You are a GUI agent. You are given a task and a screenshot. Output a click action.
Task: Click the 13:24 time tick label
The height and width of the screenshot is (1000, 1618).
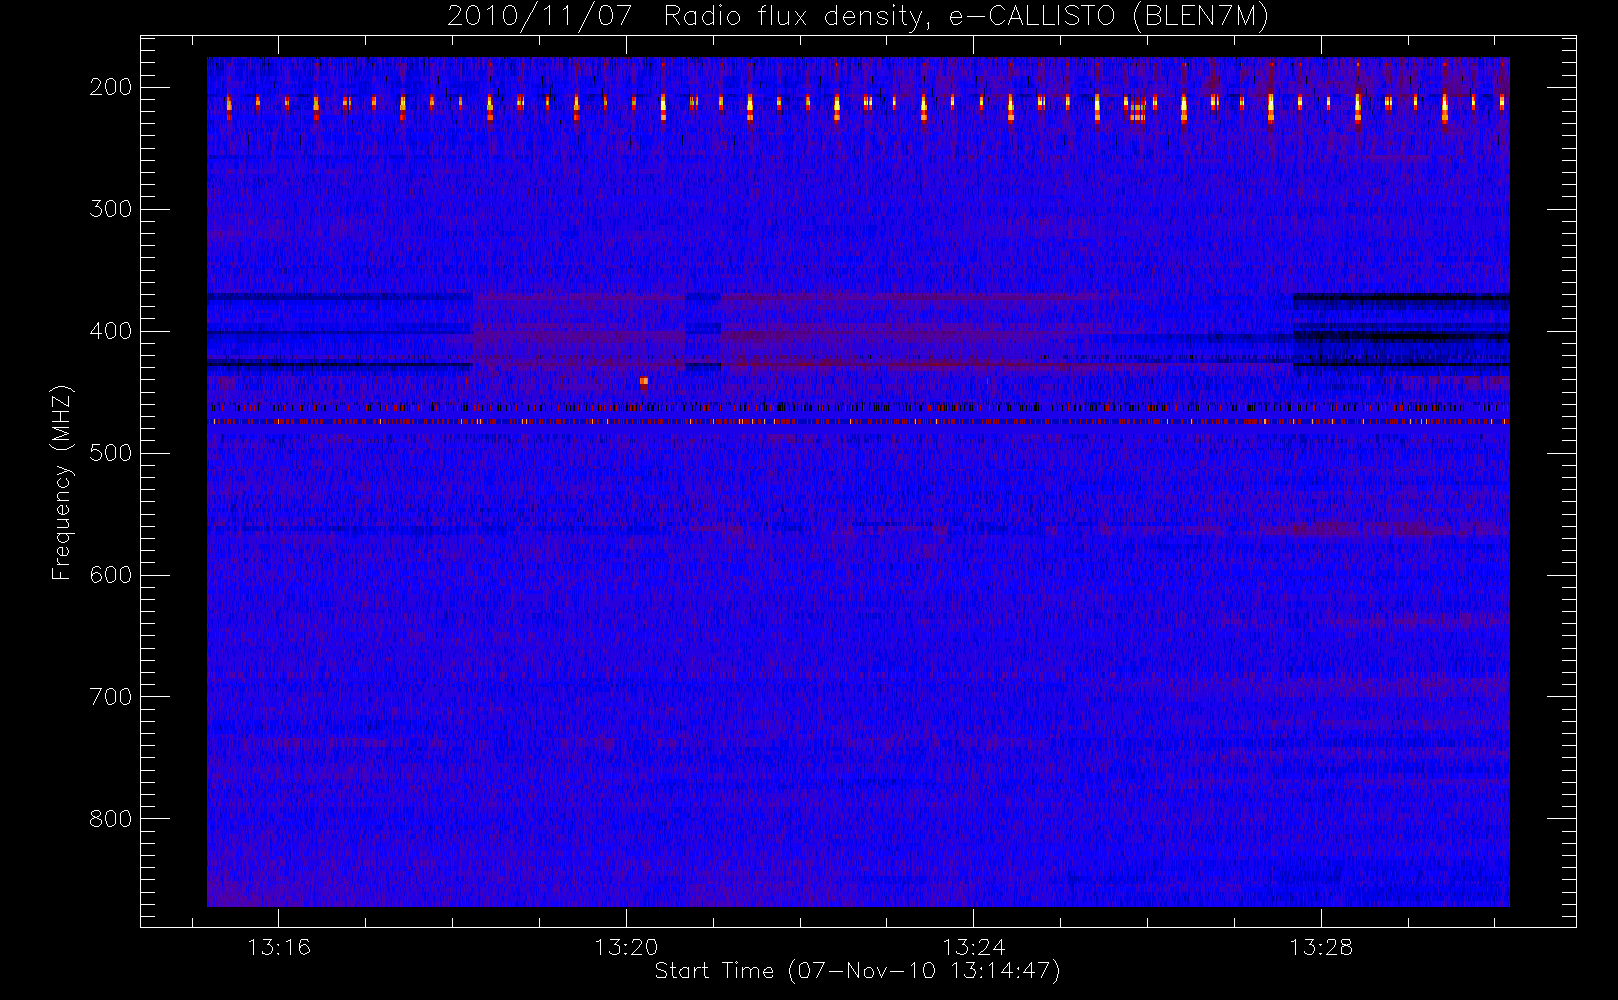point(974,947)
